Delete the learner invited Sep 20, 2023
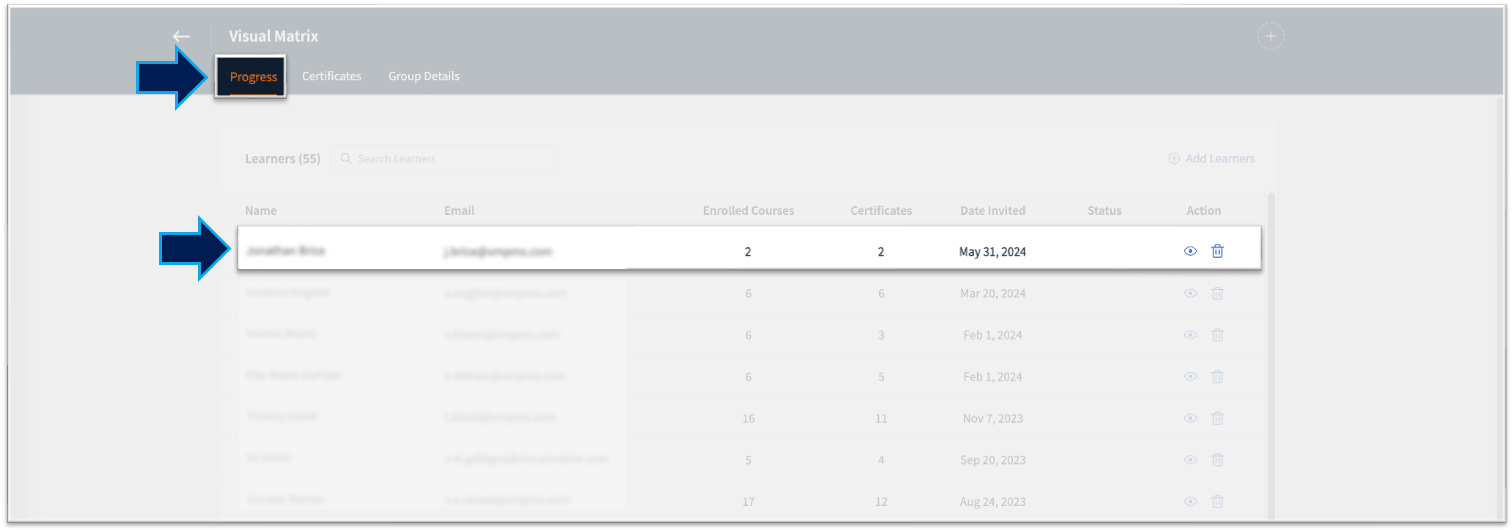The width and height of the screenshot is (1512, 530). coord(1217,460)
